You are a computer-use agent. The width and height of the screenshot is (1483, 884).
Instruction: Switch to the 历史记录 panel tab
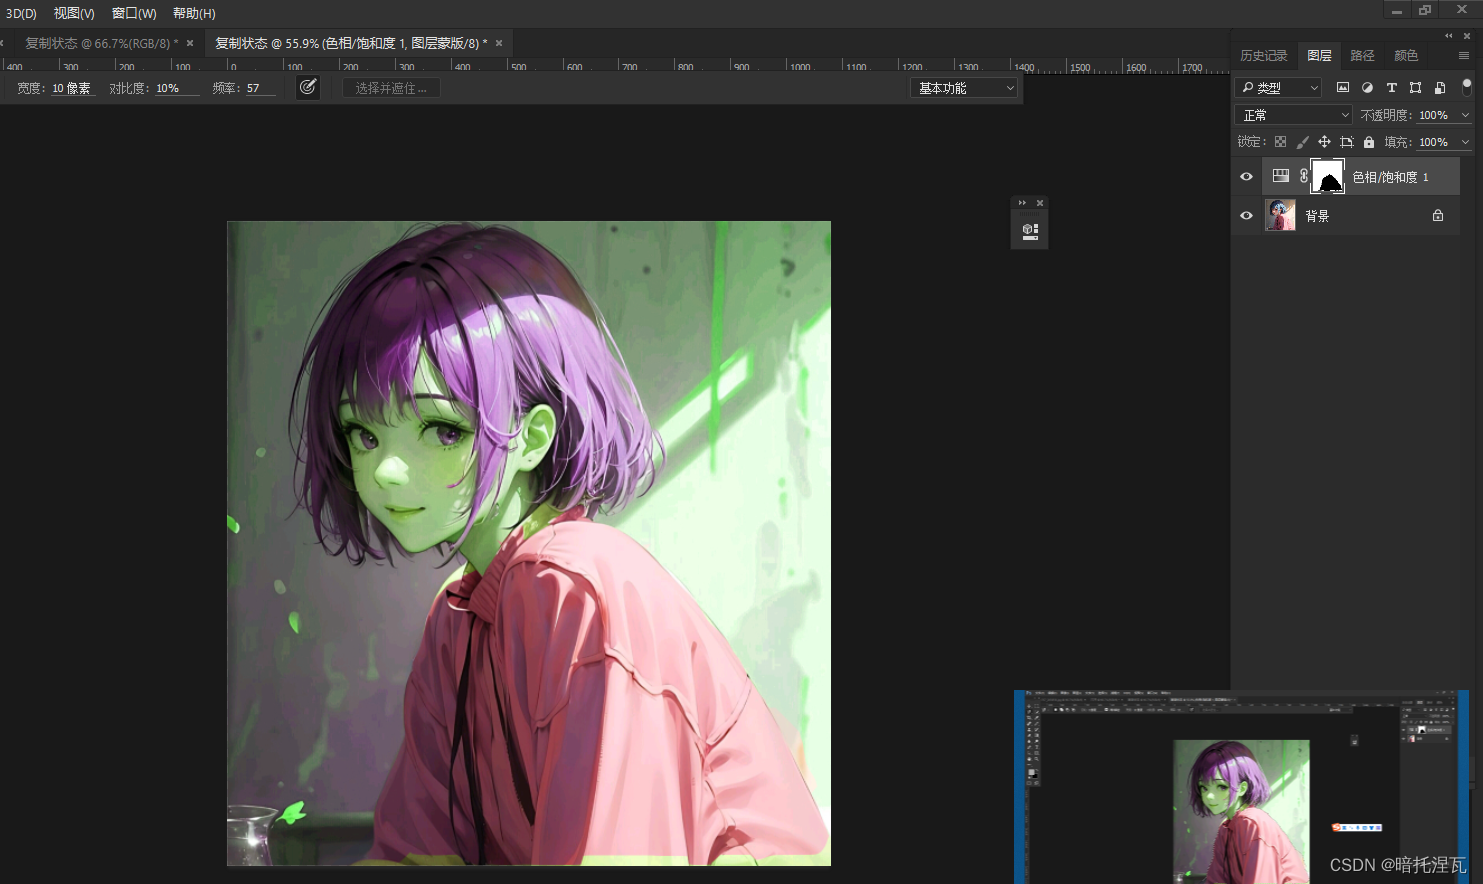click(x=1264, y=56)
